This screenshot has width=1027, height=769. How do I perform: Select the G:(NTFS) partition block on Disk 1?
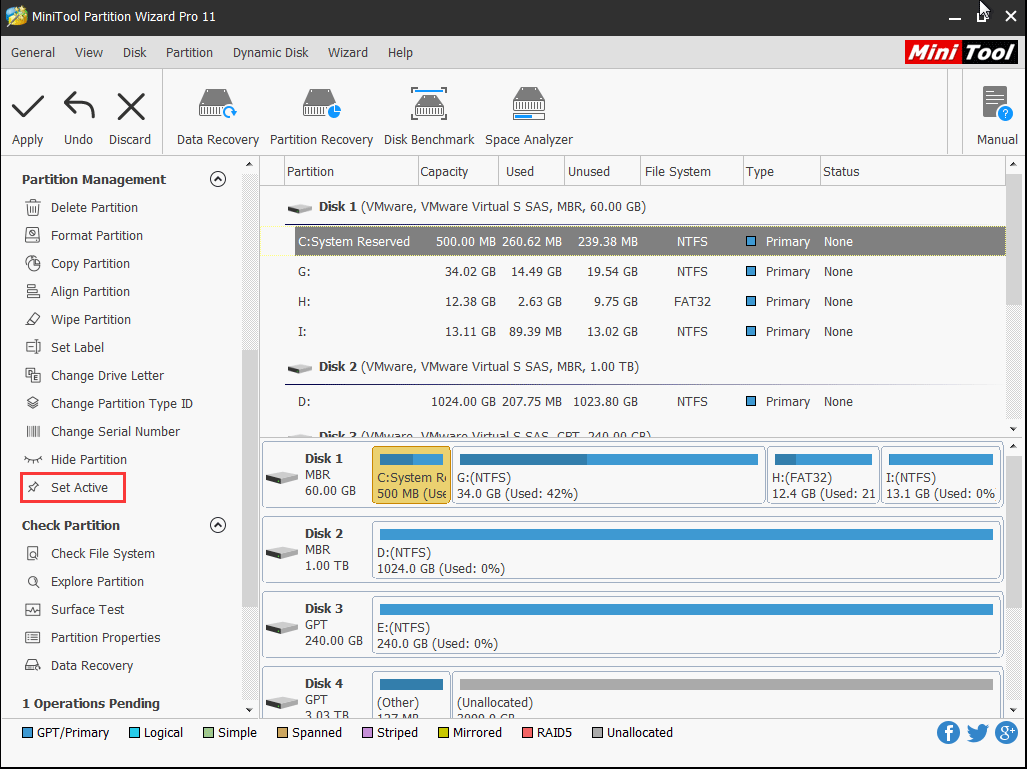click(x=608, y=476)
